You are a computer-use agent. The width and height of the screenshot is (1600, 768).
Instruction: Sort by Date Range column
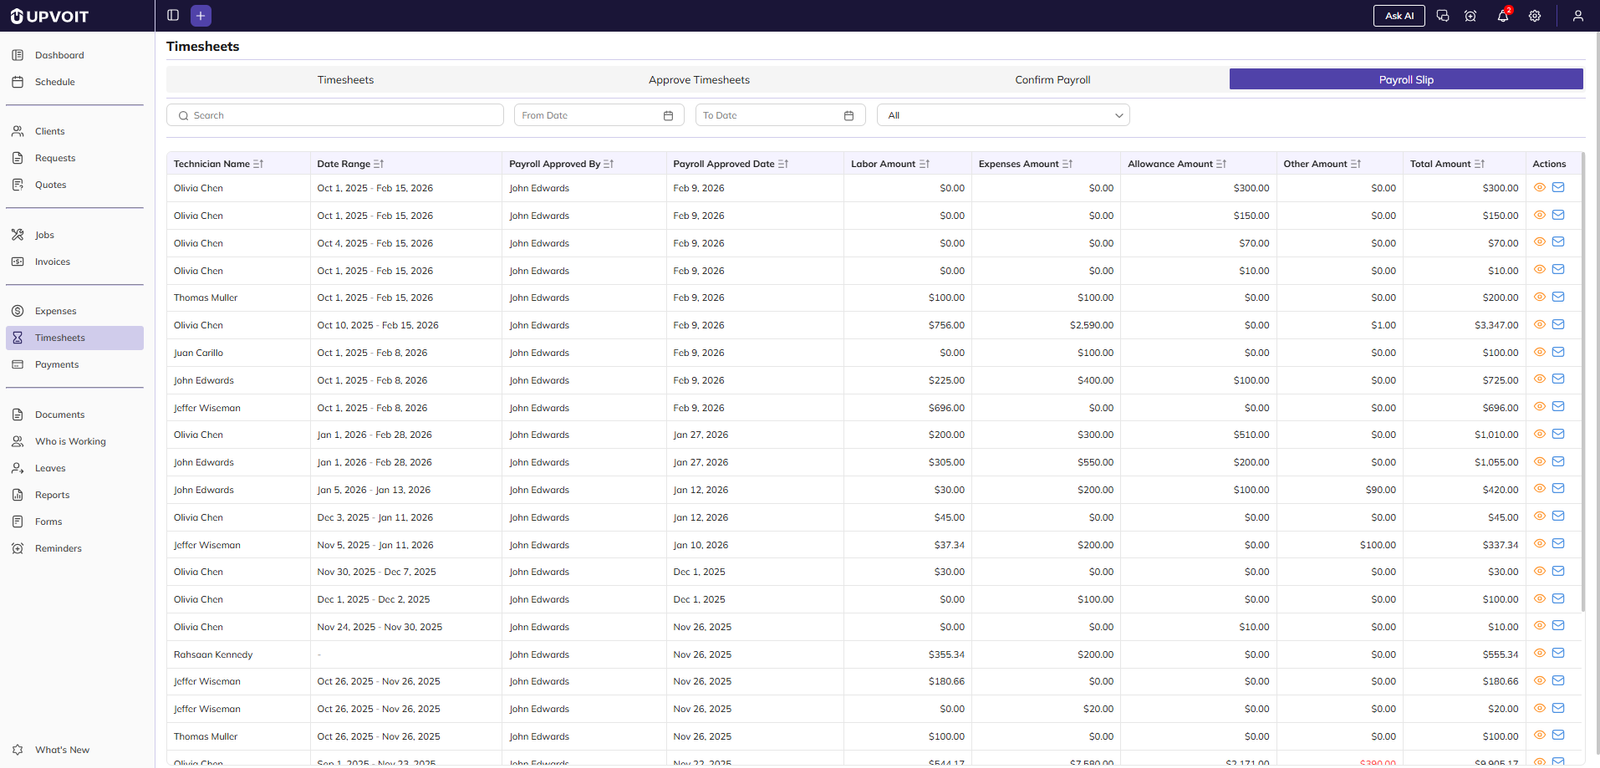click(x=379, y=164)
